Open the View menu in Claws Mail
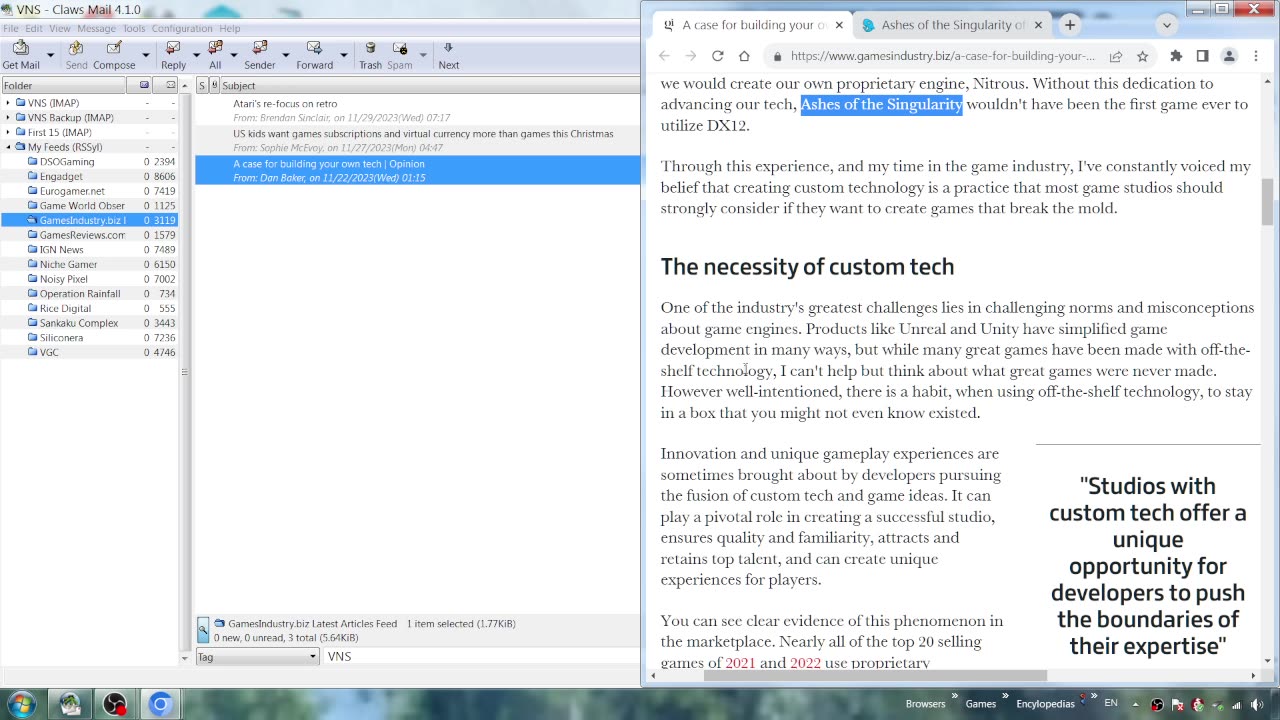1280x720 pixels. (x=60, y=28)
